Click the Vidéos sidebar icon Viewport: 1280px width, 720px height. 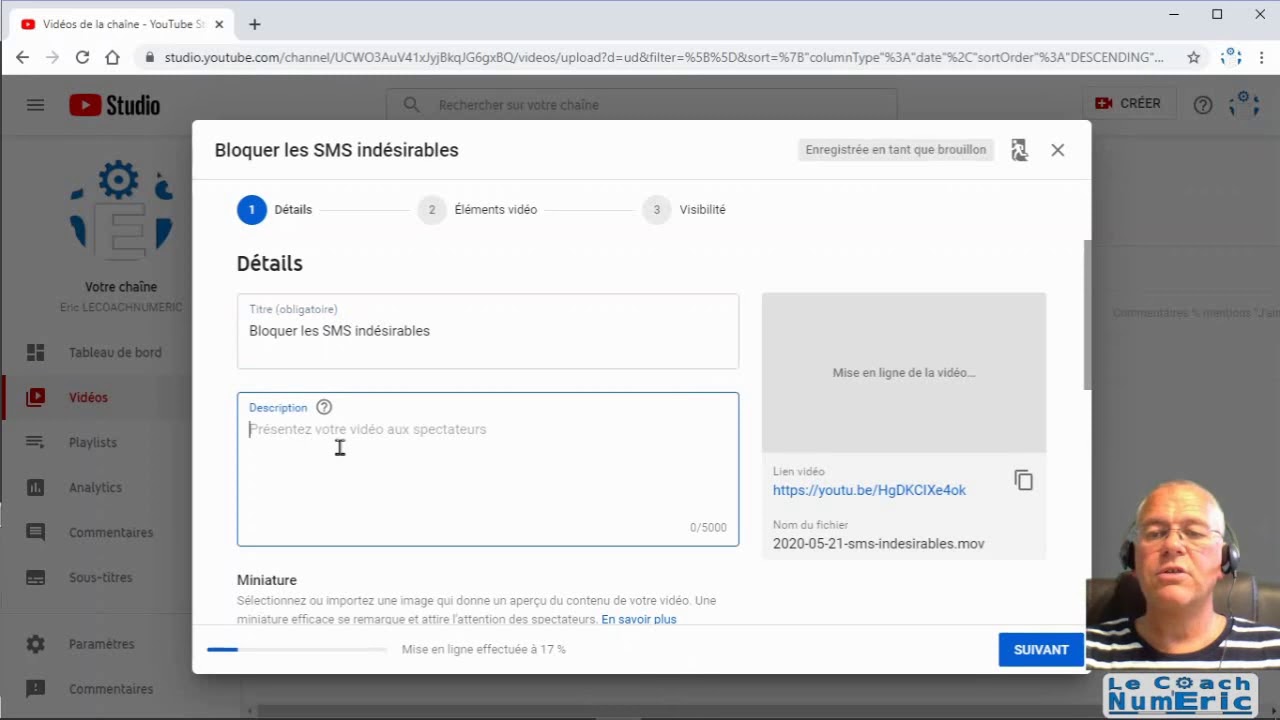click(x=35, y=397)
